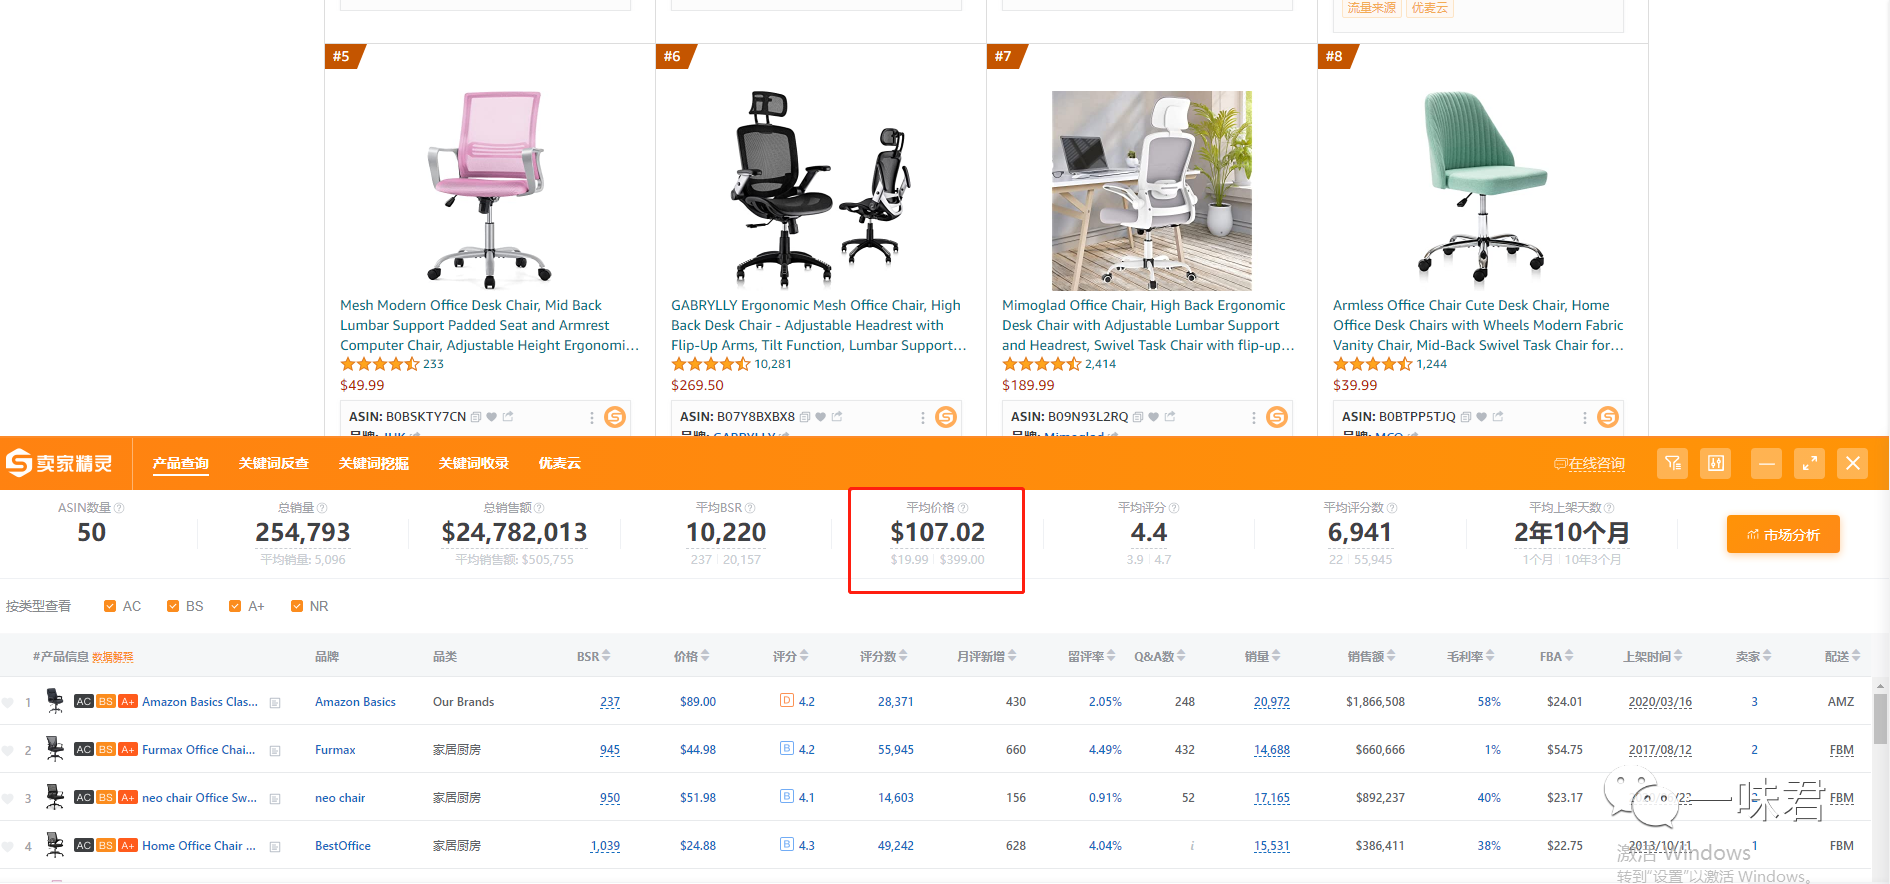Open the filter list icon in orange toolbar
This screenshot has width=1890, height=884.
pyautogui.click(x=1673, y=463)
